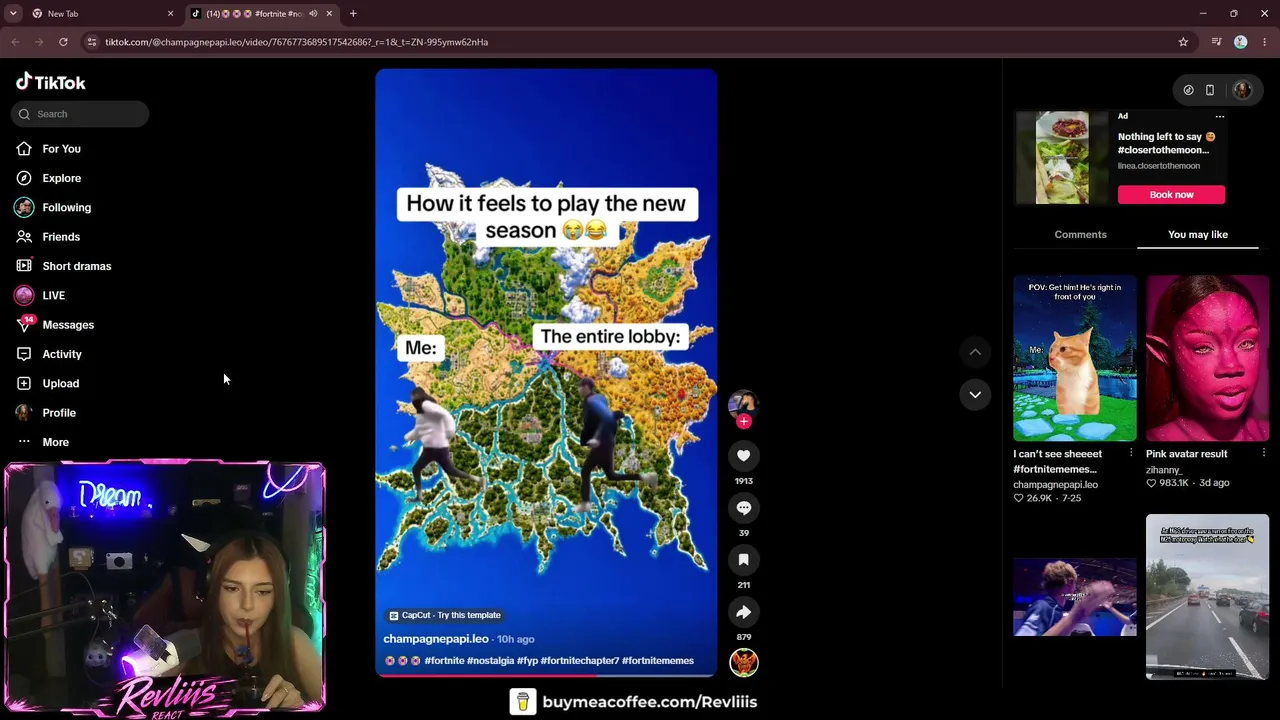Open options for Pink avatar result video

click(x=1264, y=454)
